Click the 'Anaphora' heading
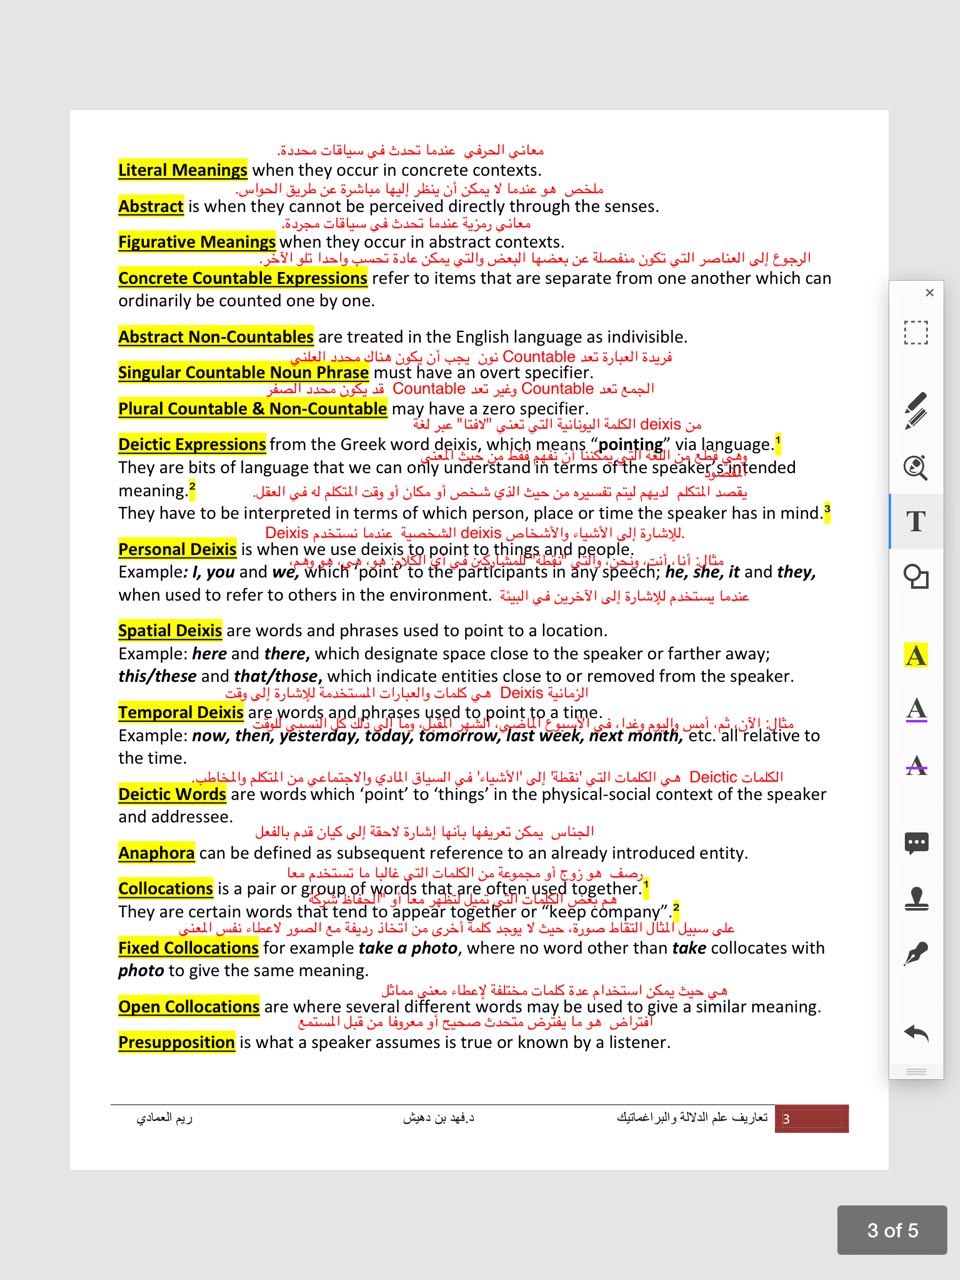960x1280 pixels. pyautogui.click(x=157, y=853)
